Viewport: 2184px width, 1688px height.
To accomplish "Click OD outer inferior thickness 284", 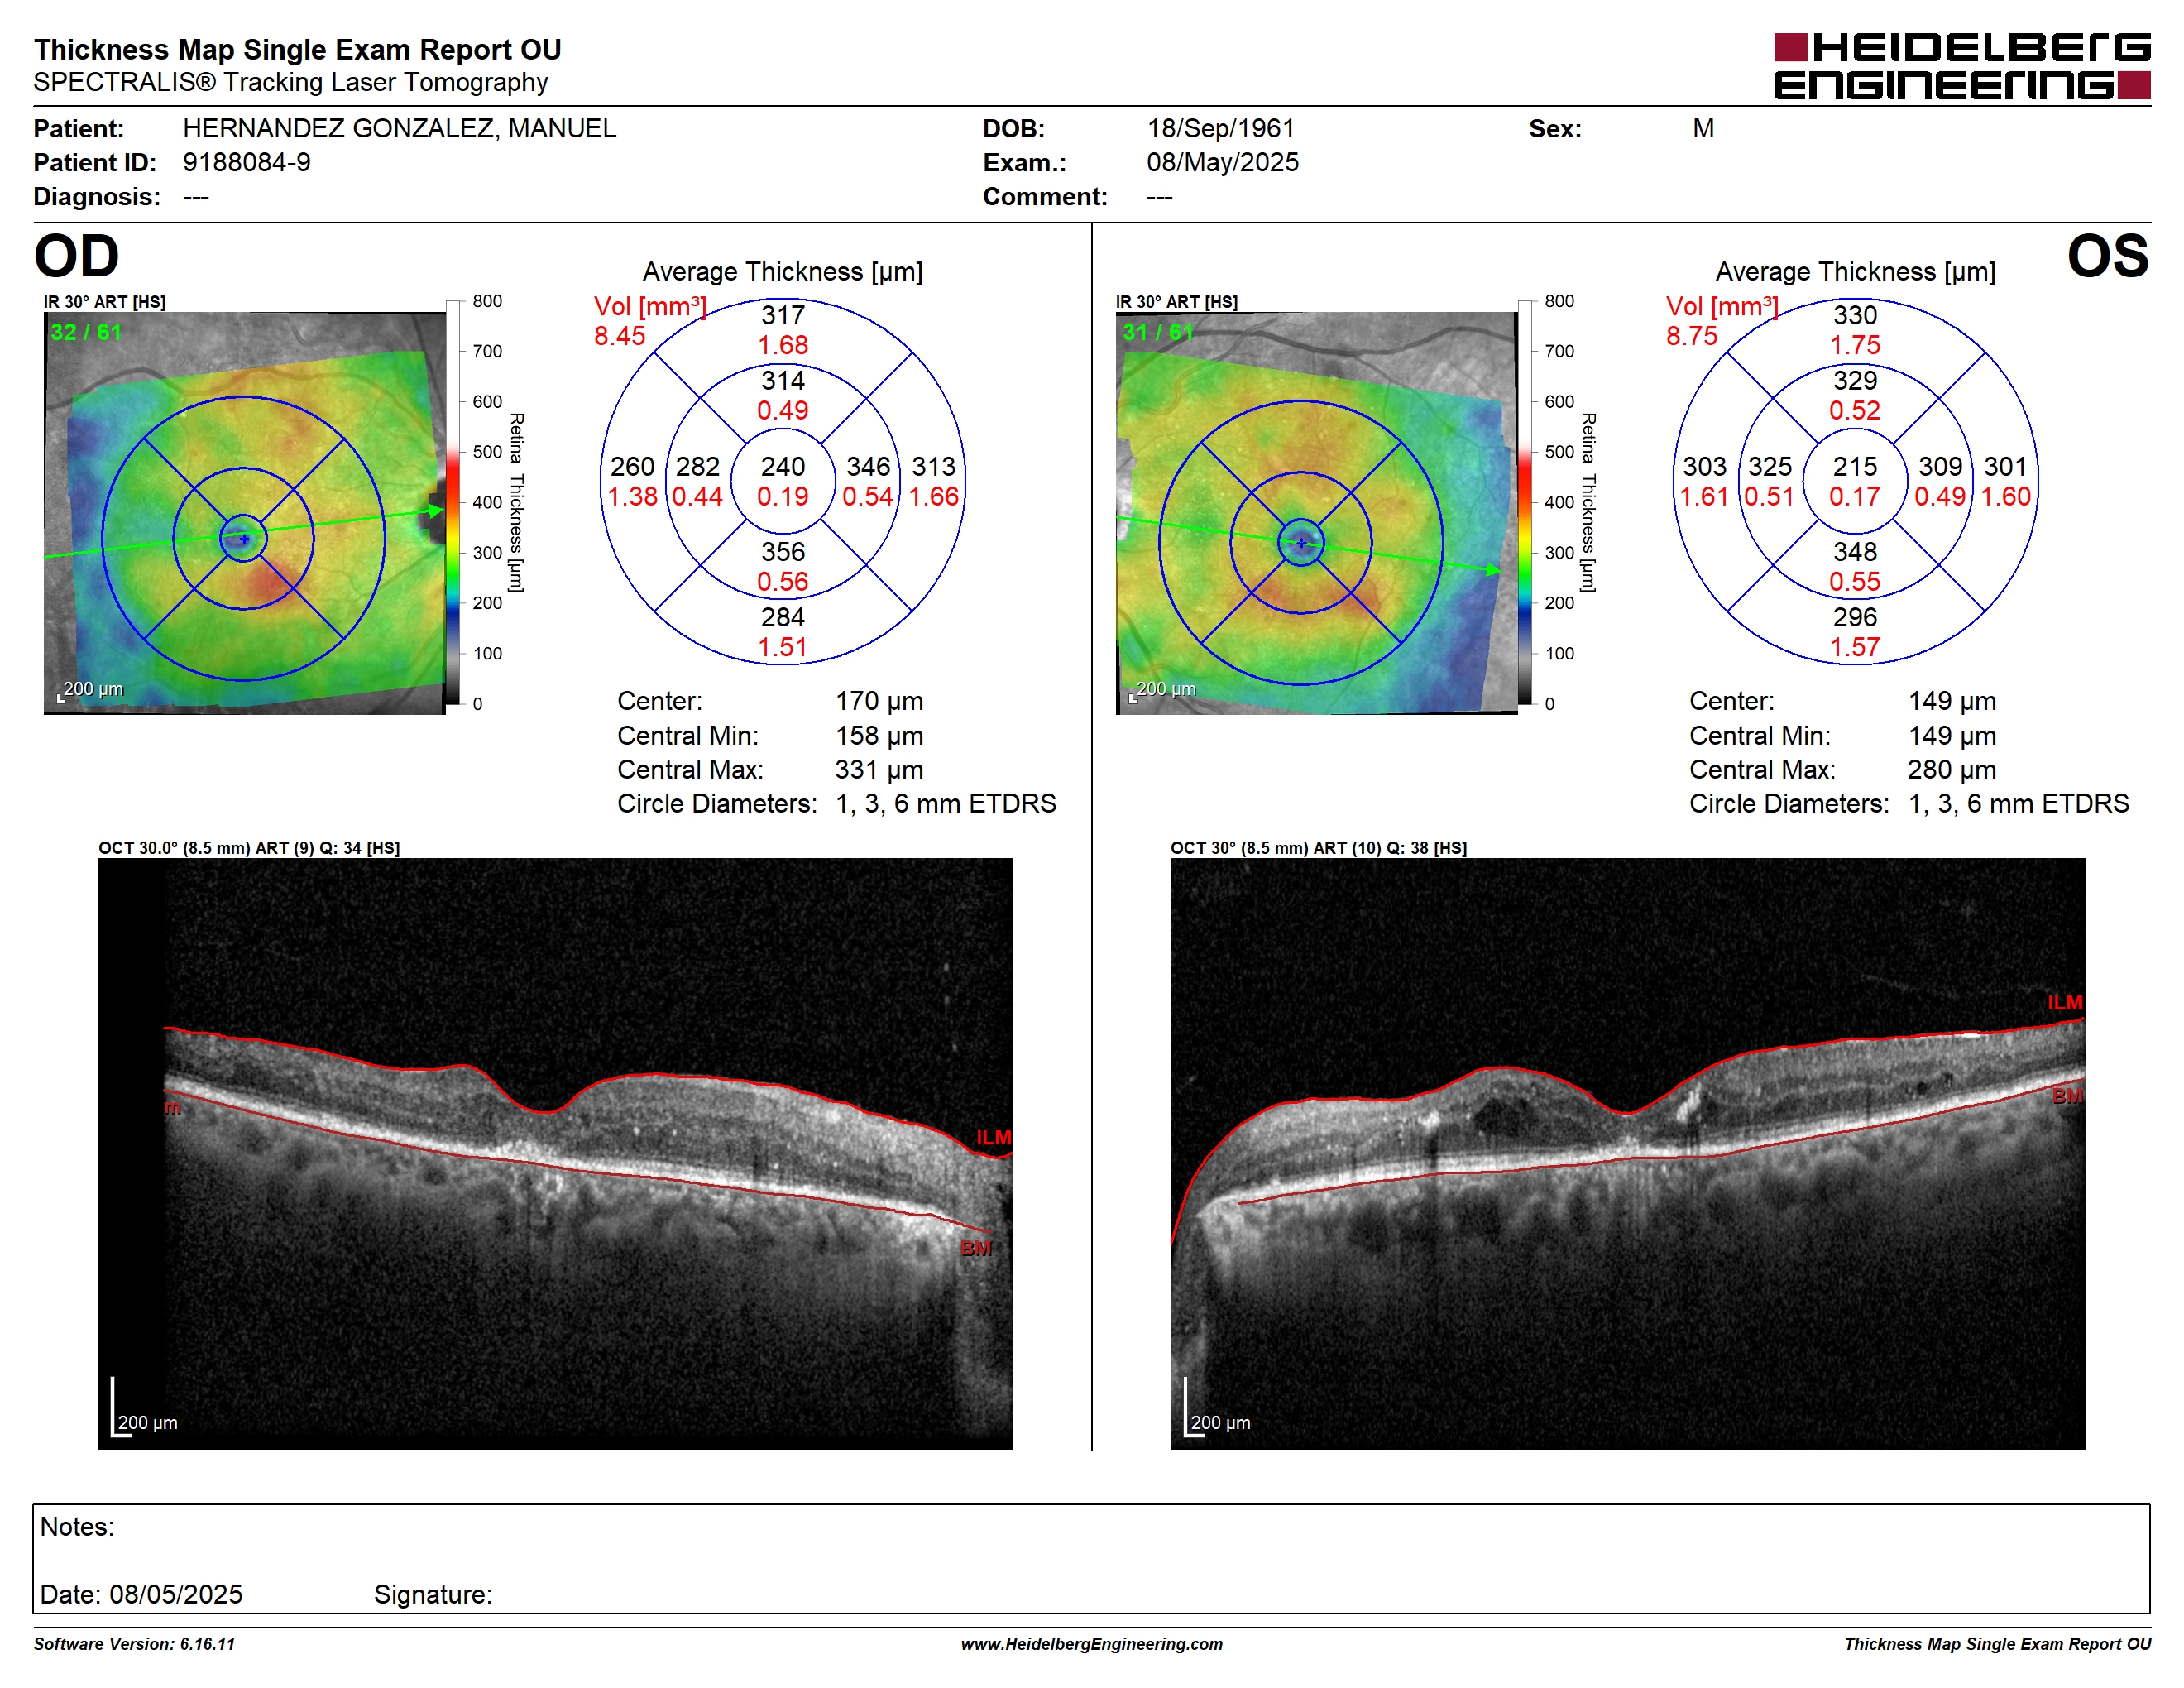I will pos(783,617).
